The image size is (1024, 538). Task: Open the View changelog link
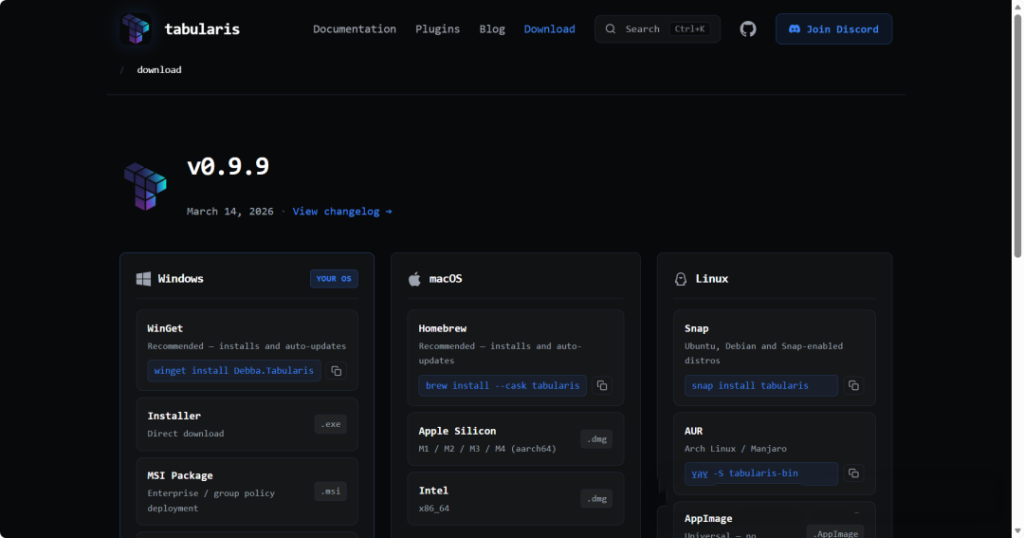pos(342,212)
